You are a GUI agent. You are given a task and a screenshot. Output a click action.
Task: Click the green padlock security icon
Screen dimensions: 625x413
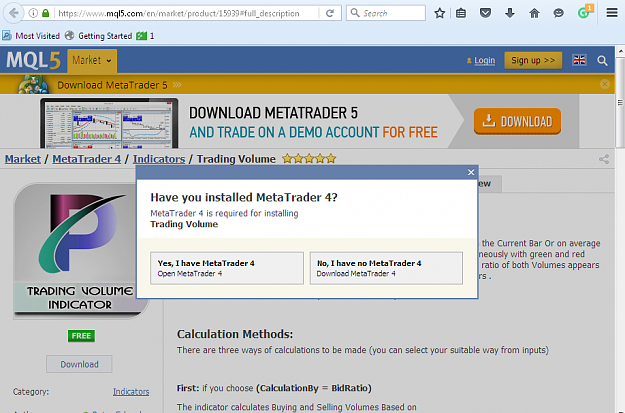[45, 13]
